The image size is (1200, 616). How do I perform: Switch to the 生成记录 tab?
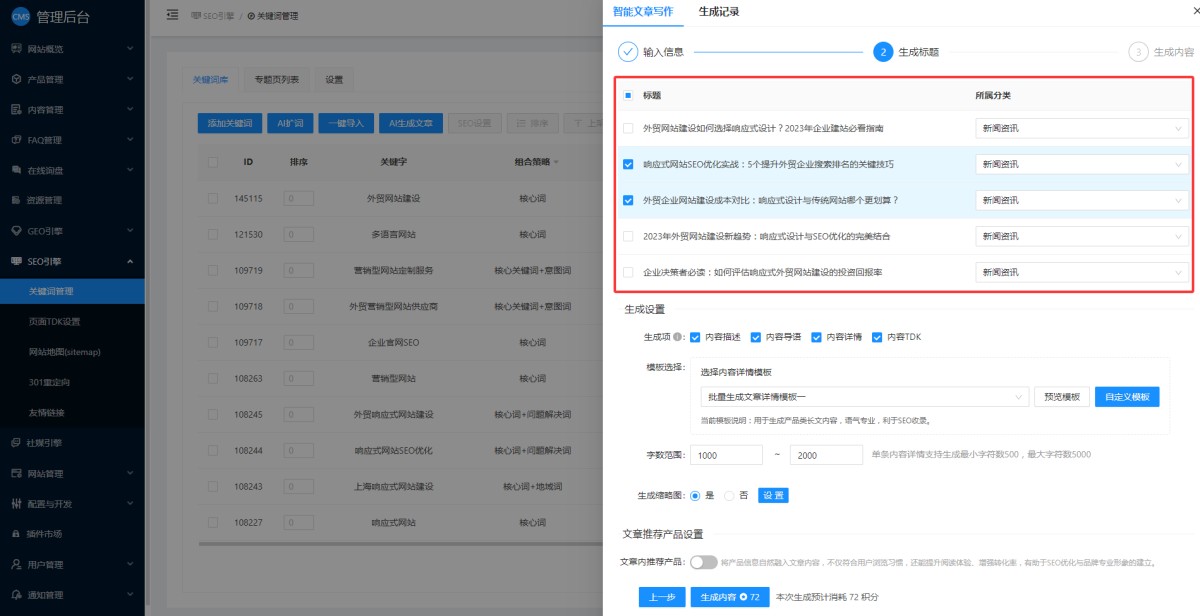click(719, 12)
